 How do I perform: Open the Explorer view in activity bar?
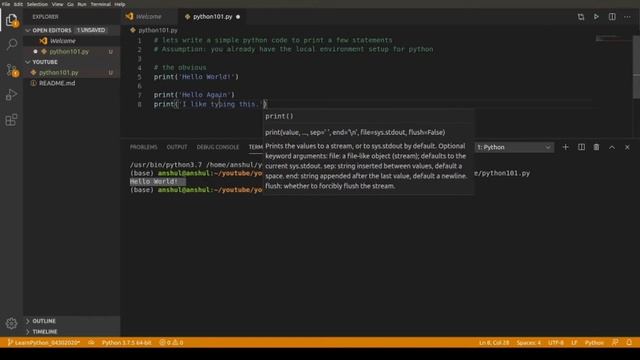[11, 20]
